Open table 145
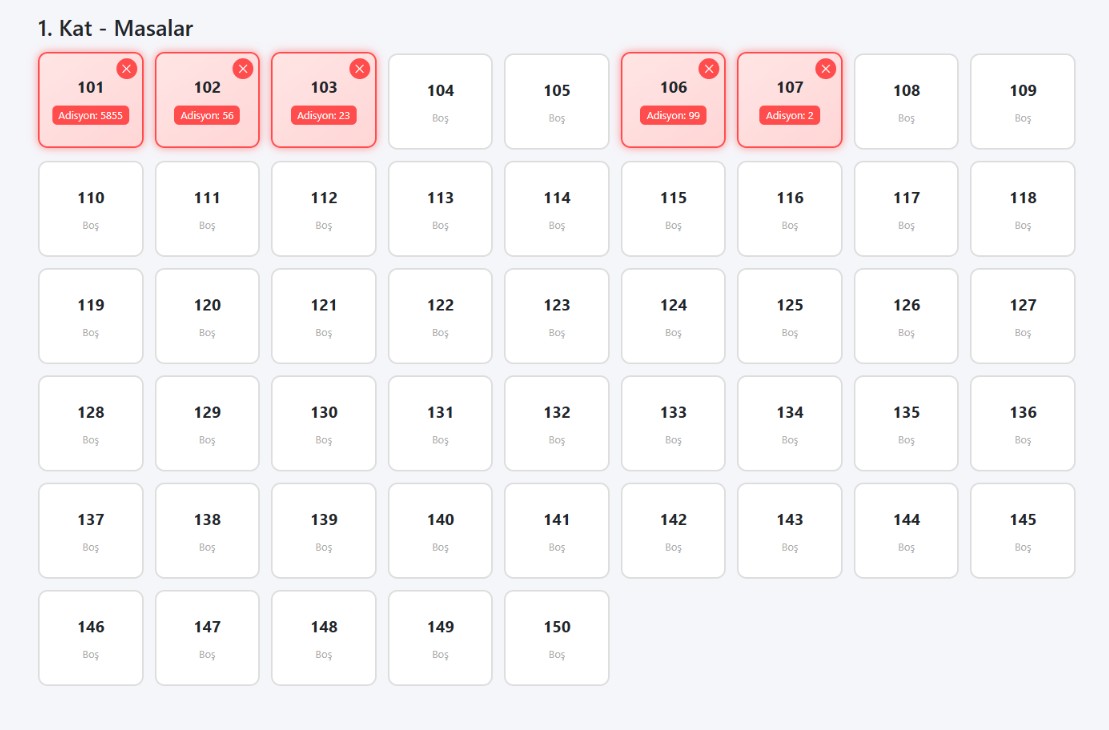The height and width of the screenshot is (730, 1109). tap(1022, 530)
